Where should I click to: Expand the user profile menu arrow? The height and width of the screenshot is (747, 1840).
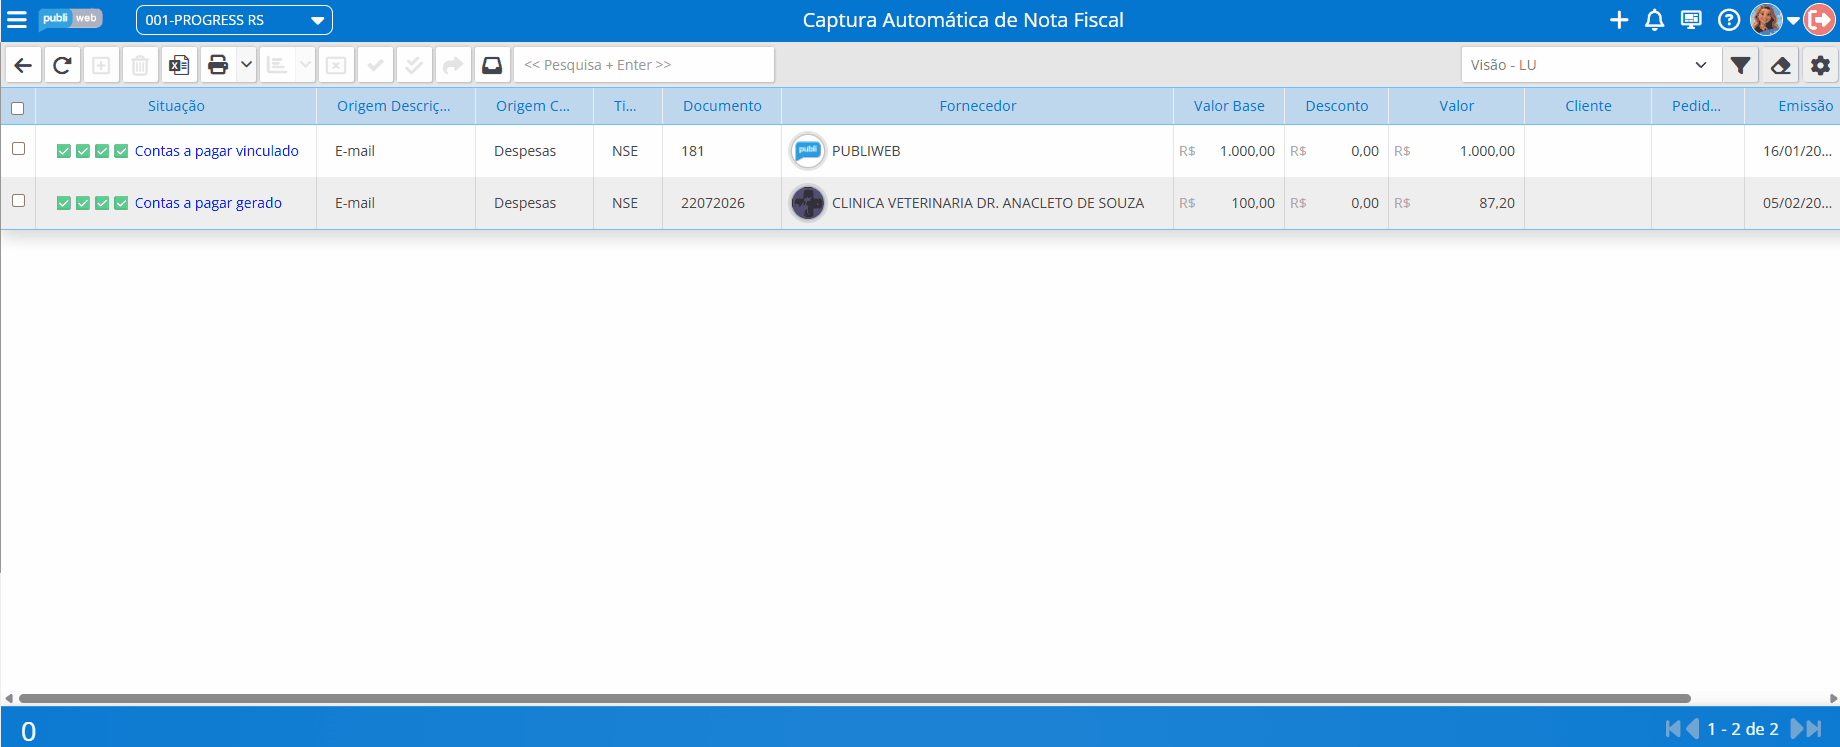pyautogui.click(x=1793, y=20)
